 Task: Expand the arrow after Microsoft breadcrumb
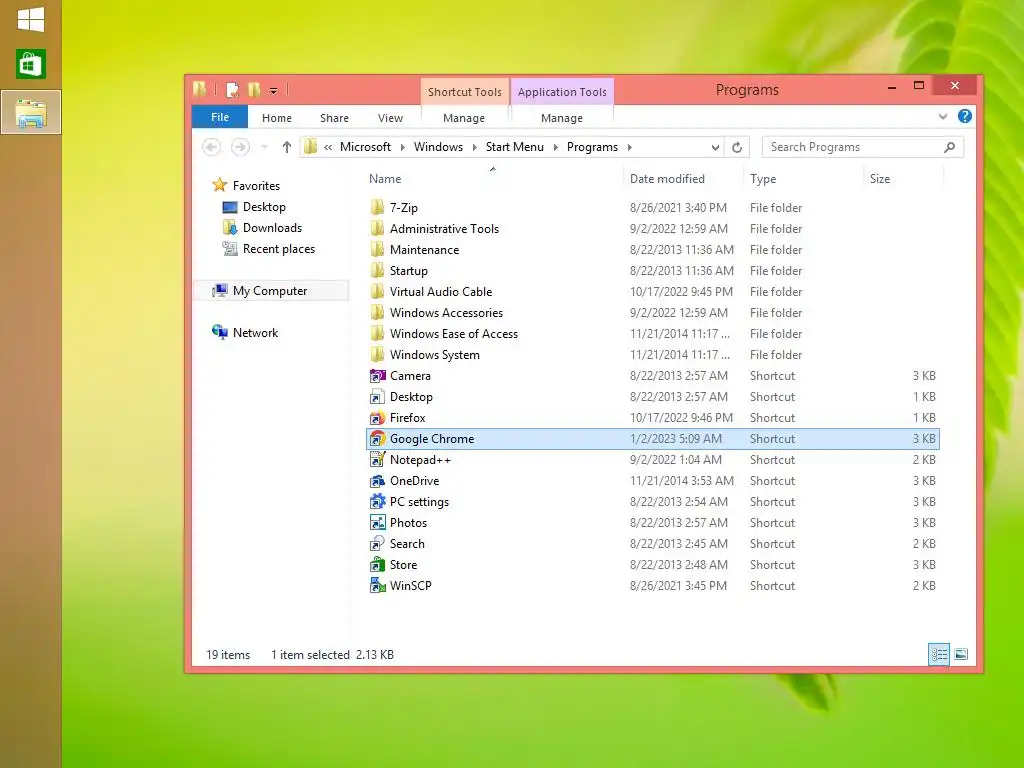[x=402, y=147]
